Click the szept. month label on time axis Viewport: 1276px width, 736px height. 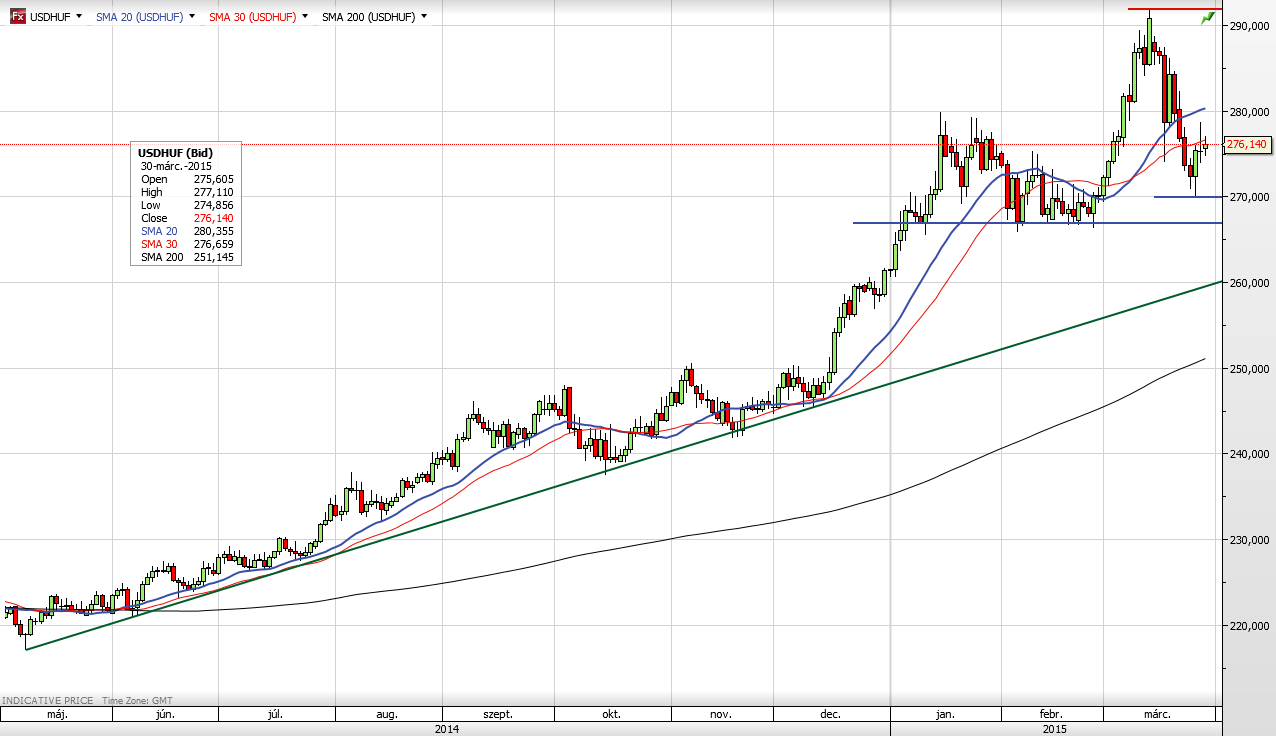(498, 715)
